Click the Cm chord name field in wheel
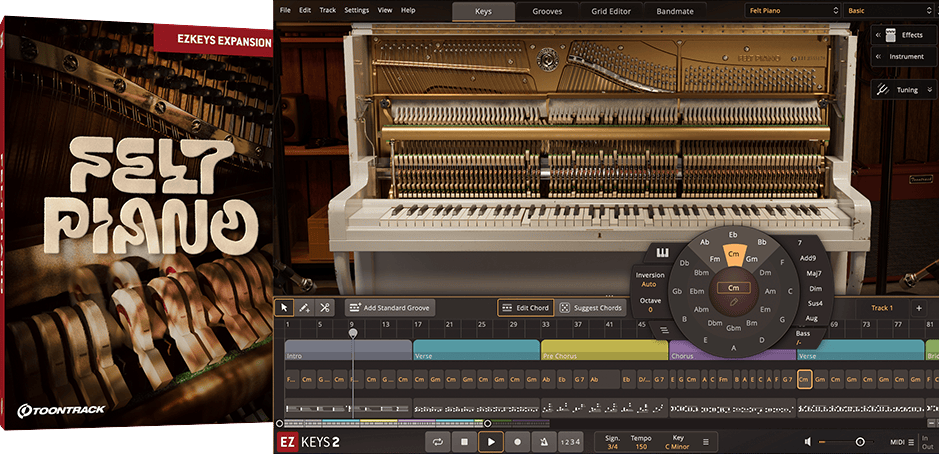Viewport: 939px width, 454px height. tap(733, 288)
